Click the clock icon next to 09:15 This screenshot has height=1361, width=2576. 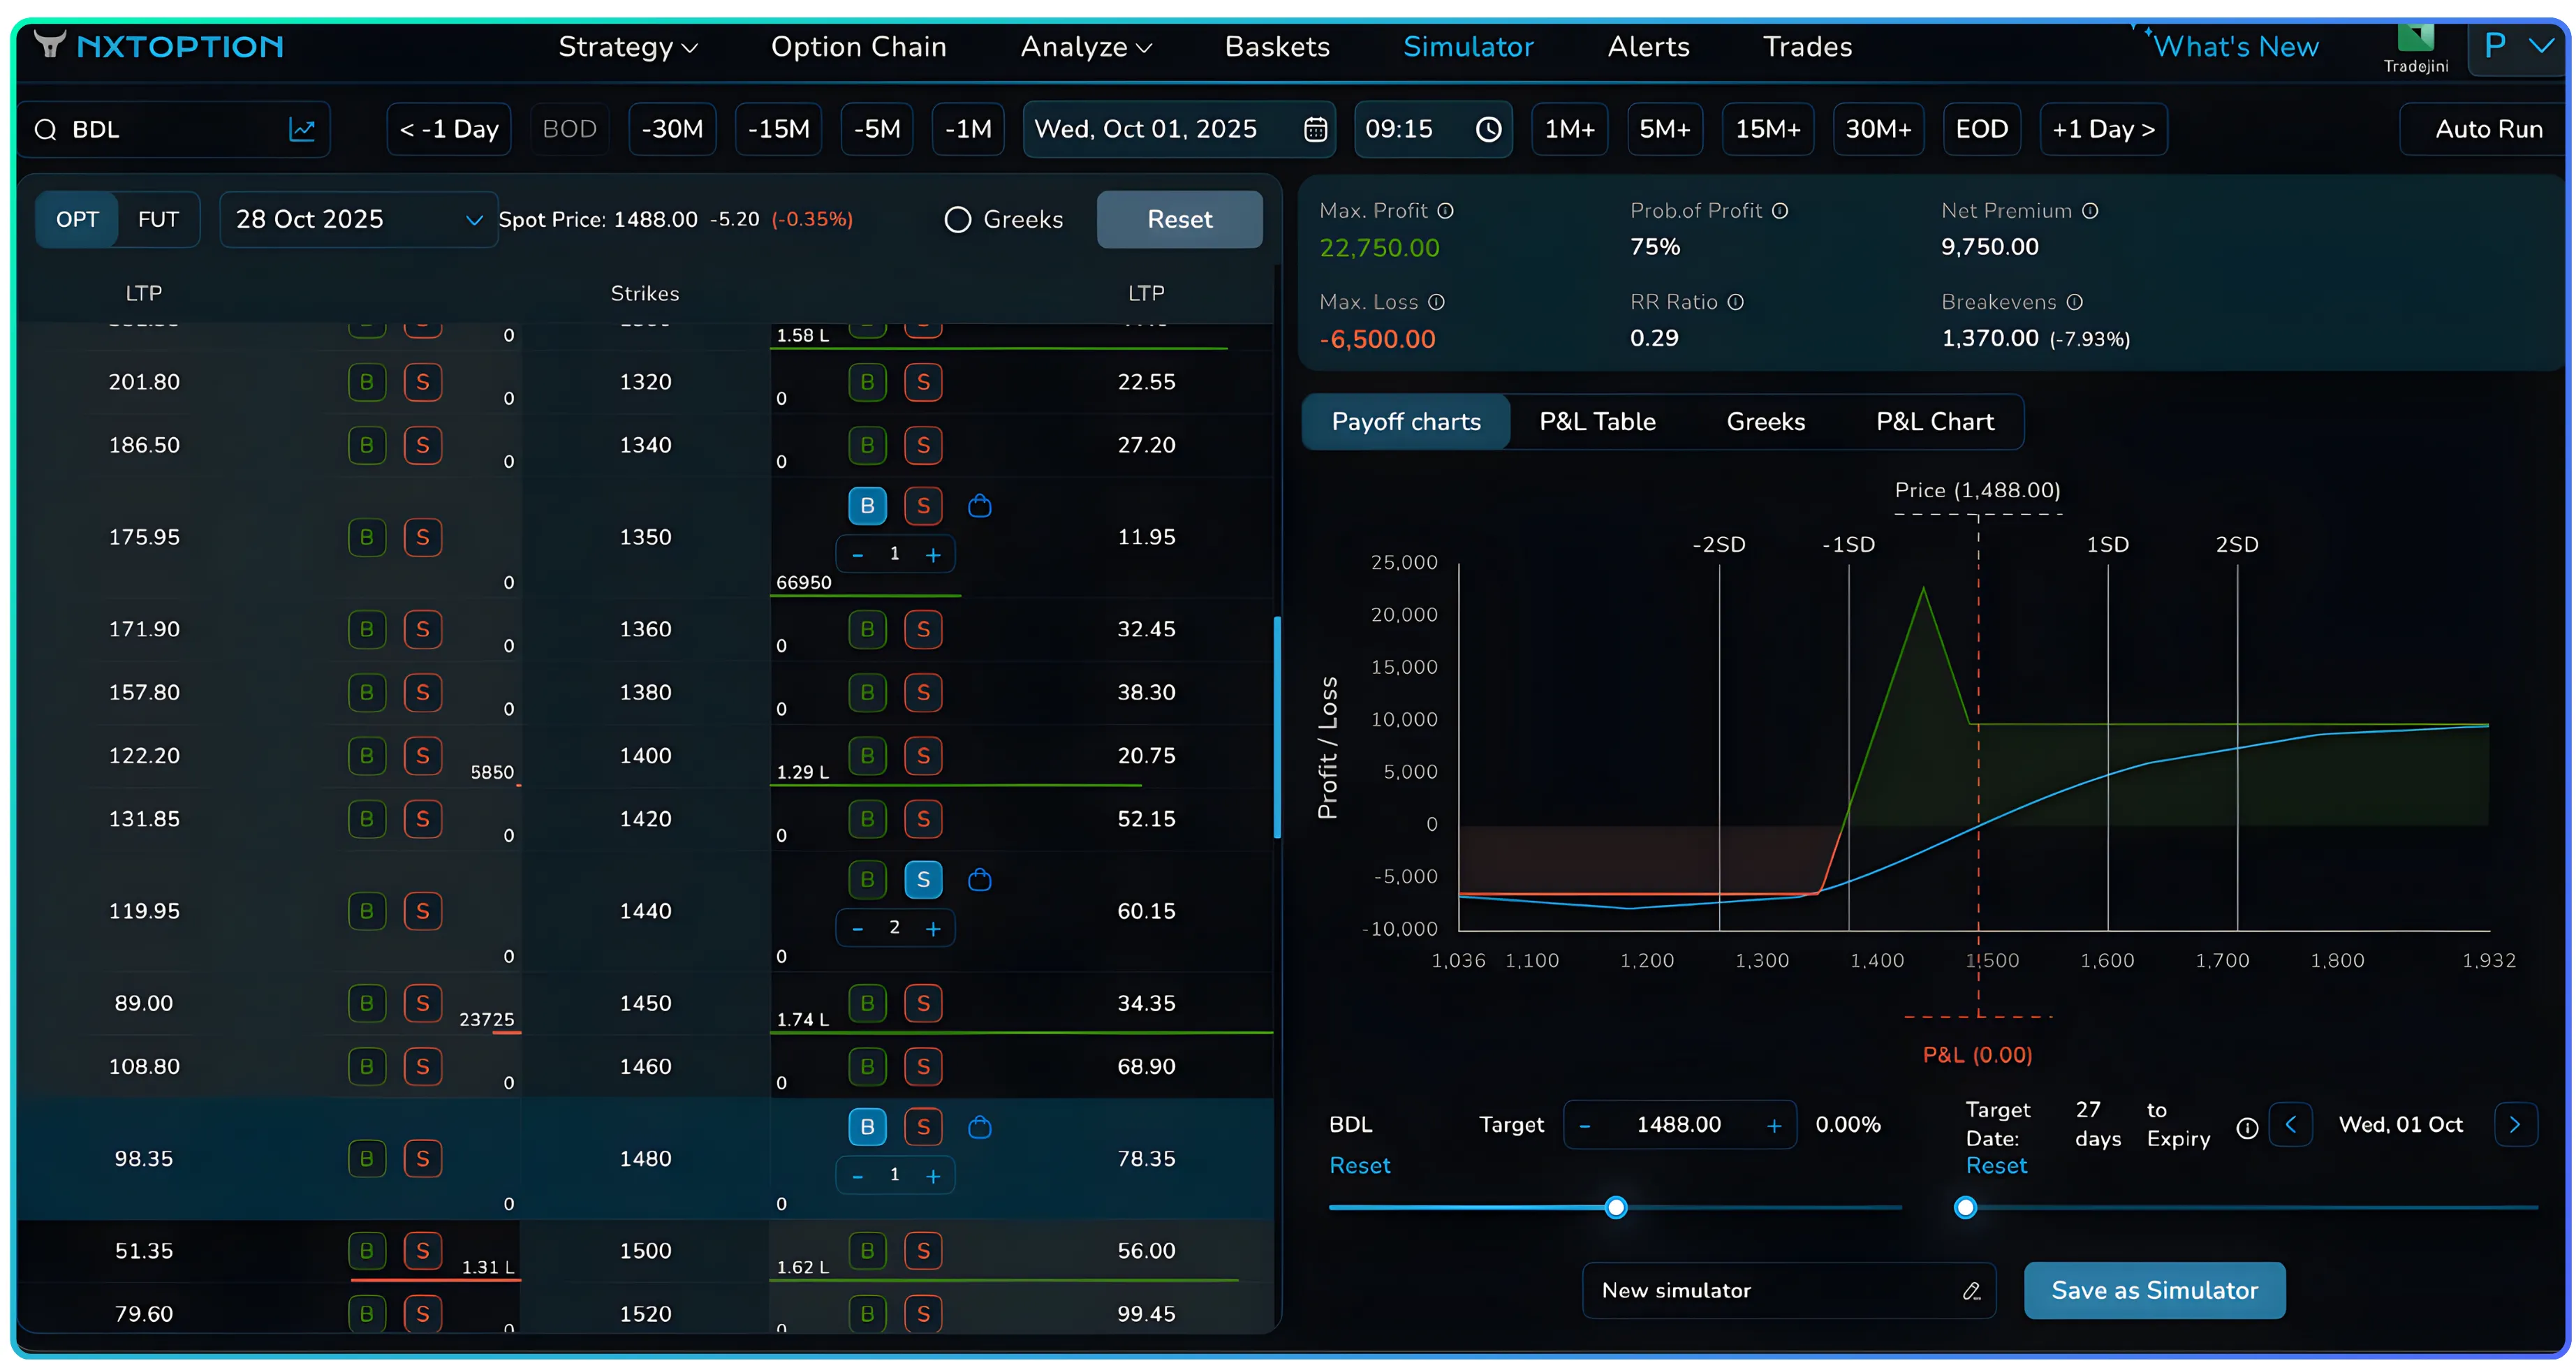1488,129
